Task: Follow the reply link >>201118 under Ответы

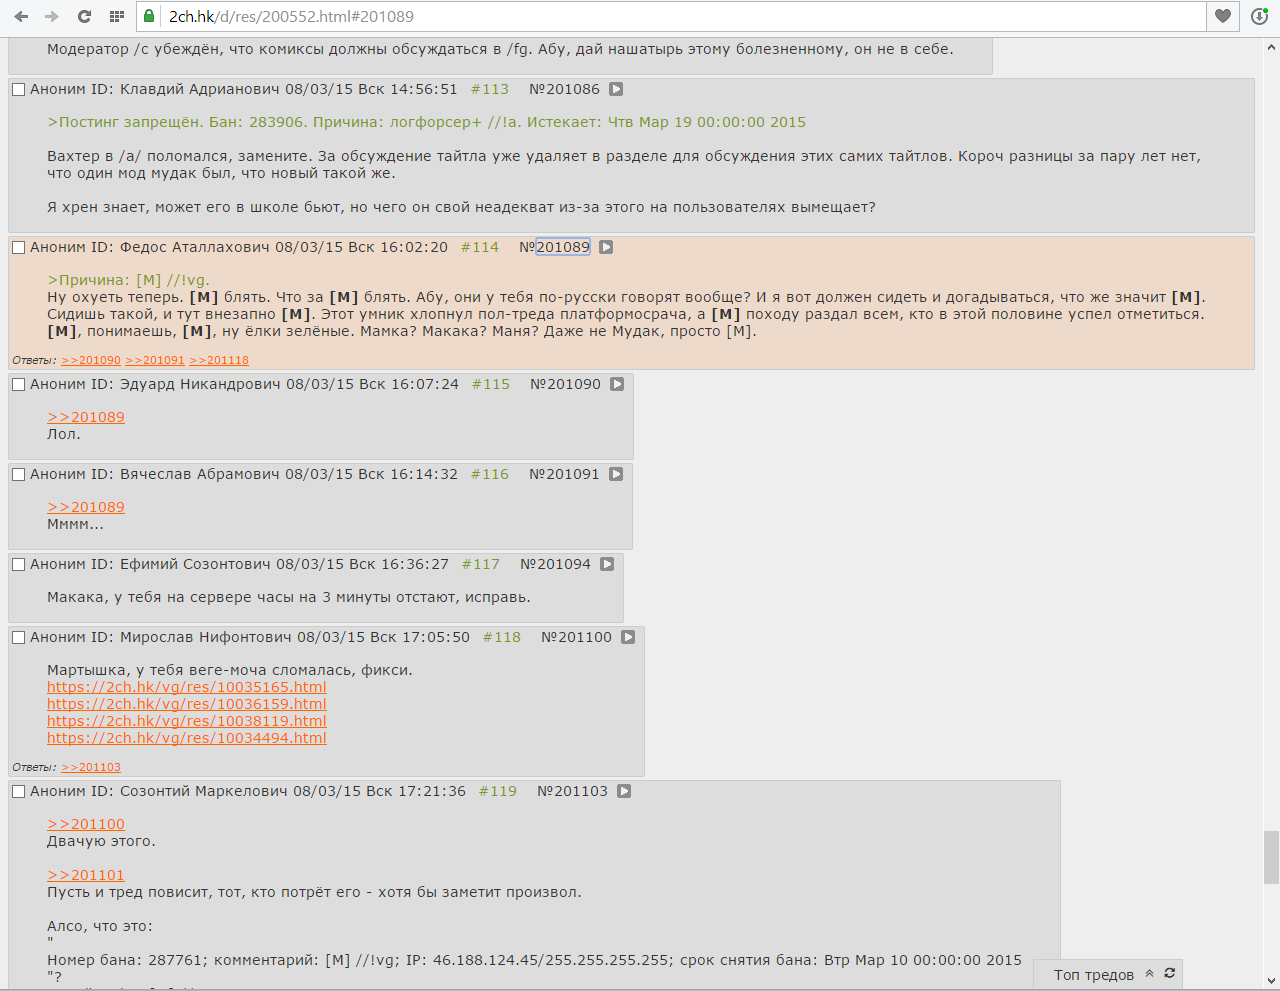Action: 219,360
